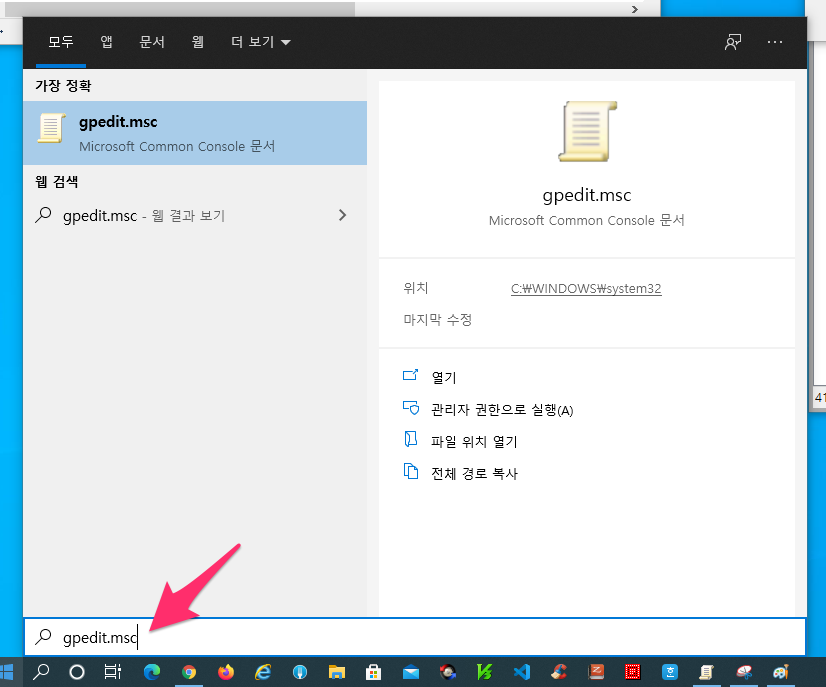
Task: Click the 열기 open icon
Action: tap(410, 375)
